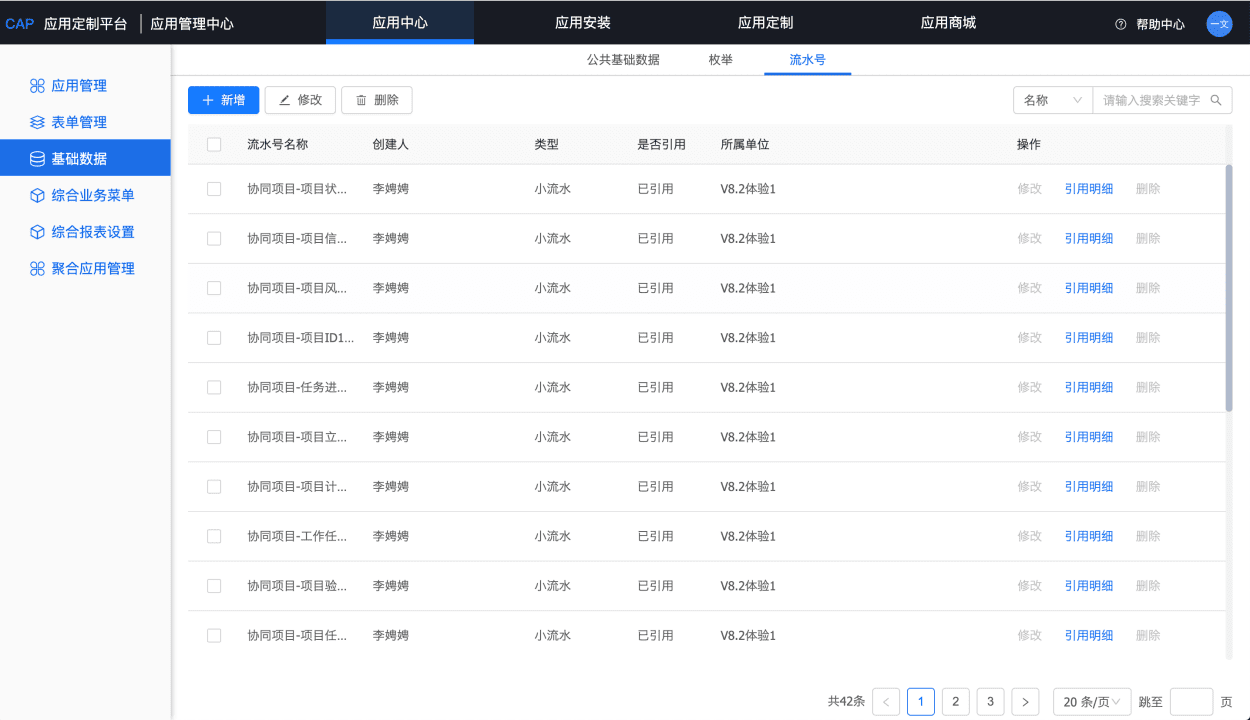Toggle the select-all header checkbox
This screenshot has height=720, width=1250.
coord(214,144)
